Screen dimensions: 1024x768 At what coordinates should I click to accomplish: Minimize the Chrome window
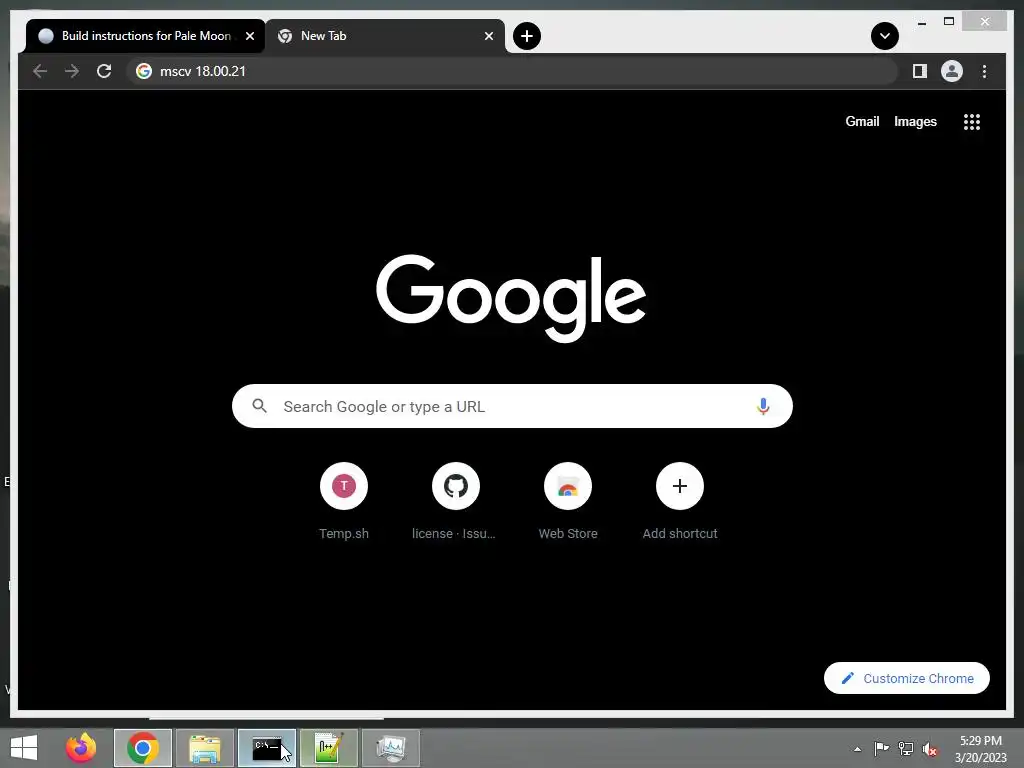[x=921, y=22]
